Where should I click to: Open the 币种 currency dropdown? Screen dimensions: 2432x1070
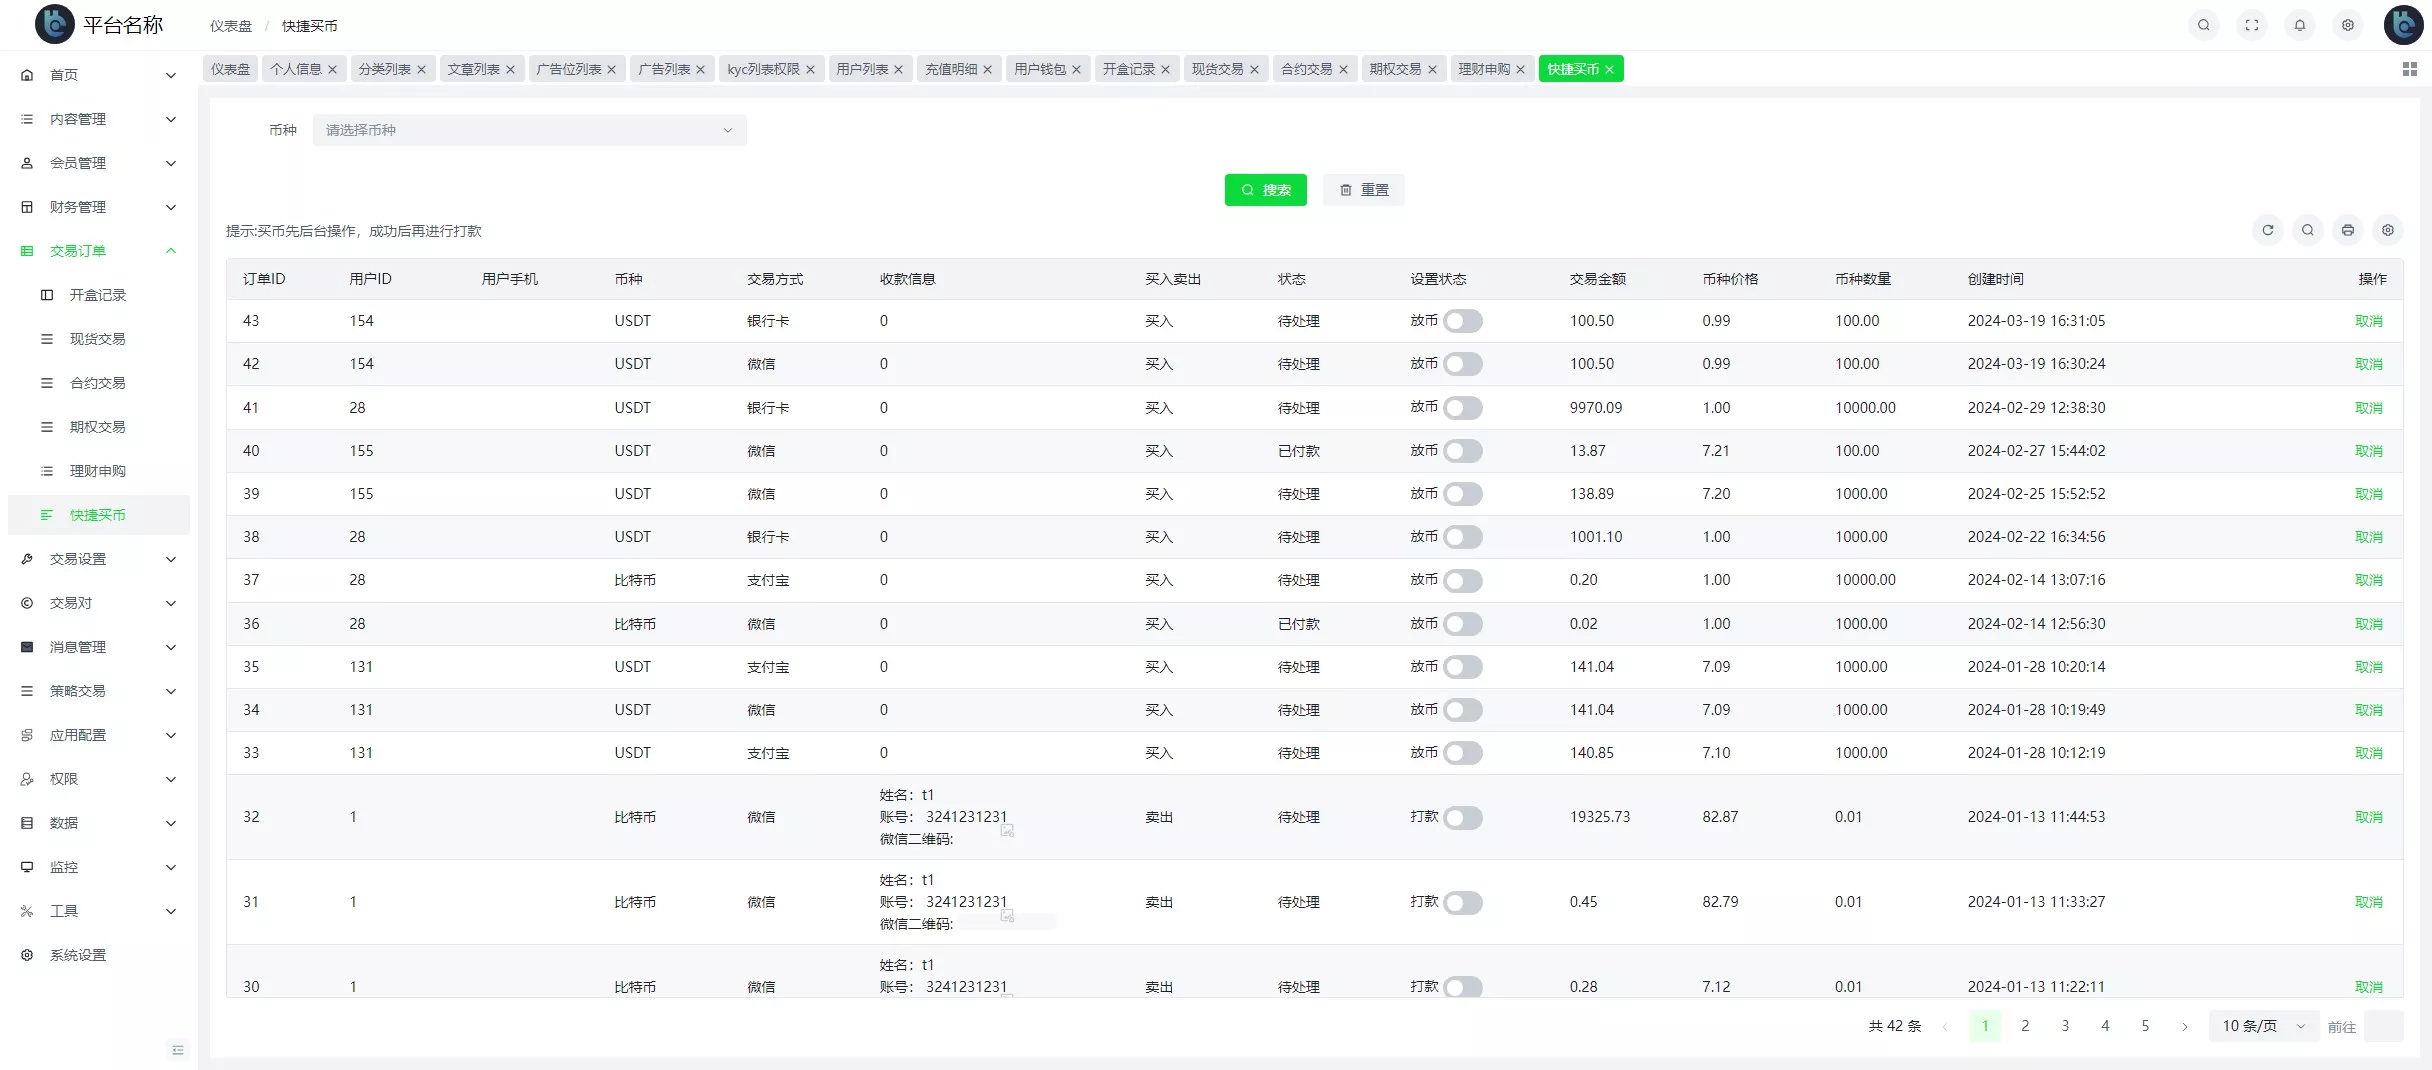[529, 130]
